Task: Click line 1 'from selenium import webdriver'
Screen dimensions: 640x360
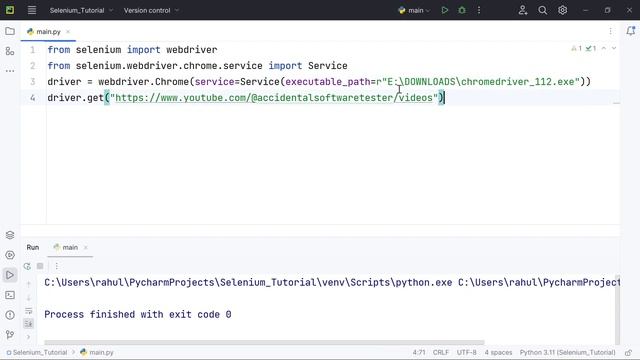Action: click(132, 50)
